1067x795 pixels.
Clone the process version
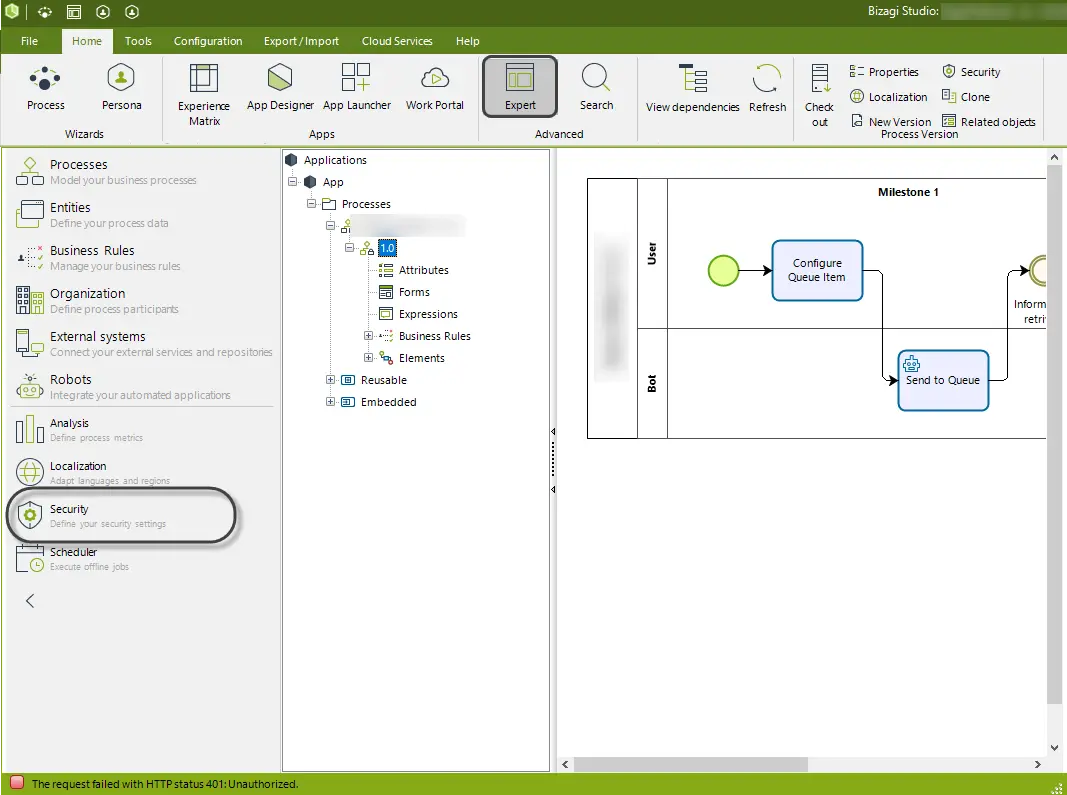(966, 97)
